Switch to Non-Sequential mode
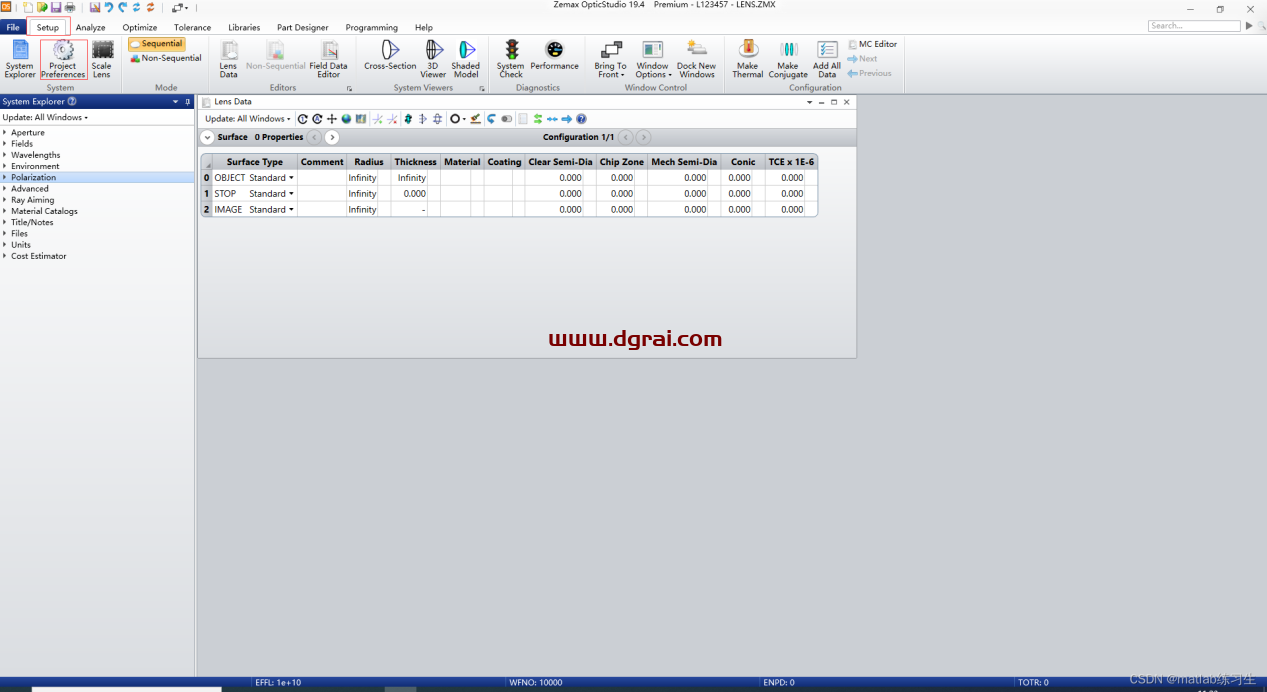 pos(166,58)
